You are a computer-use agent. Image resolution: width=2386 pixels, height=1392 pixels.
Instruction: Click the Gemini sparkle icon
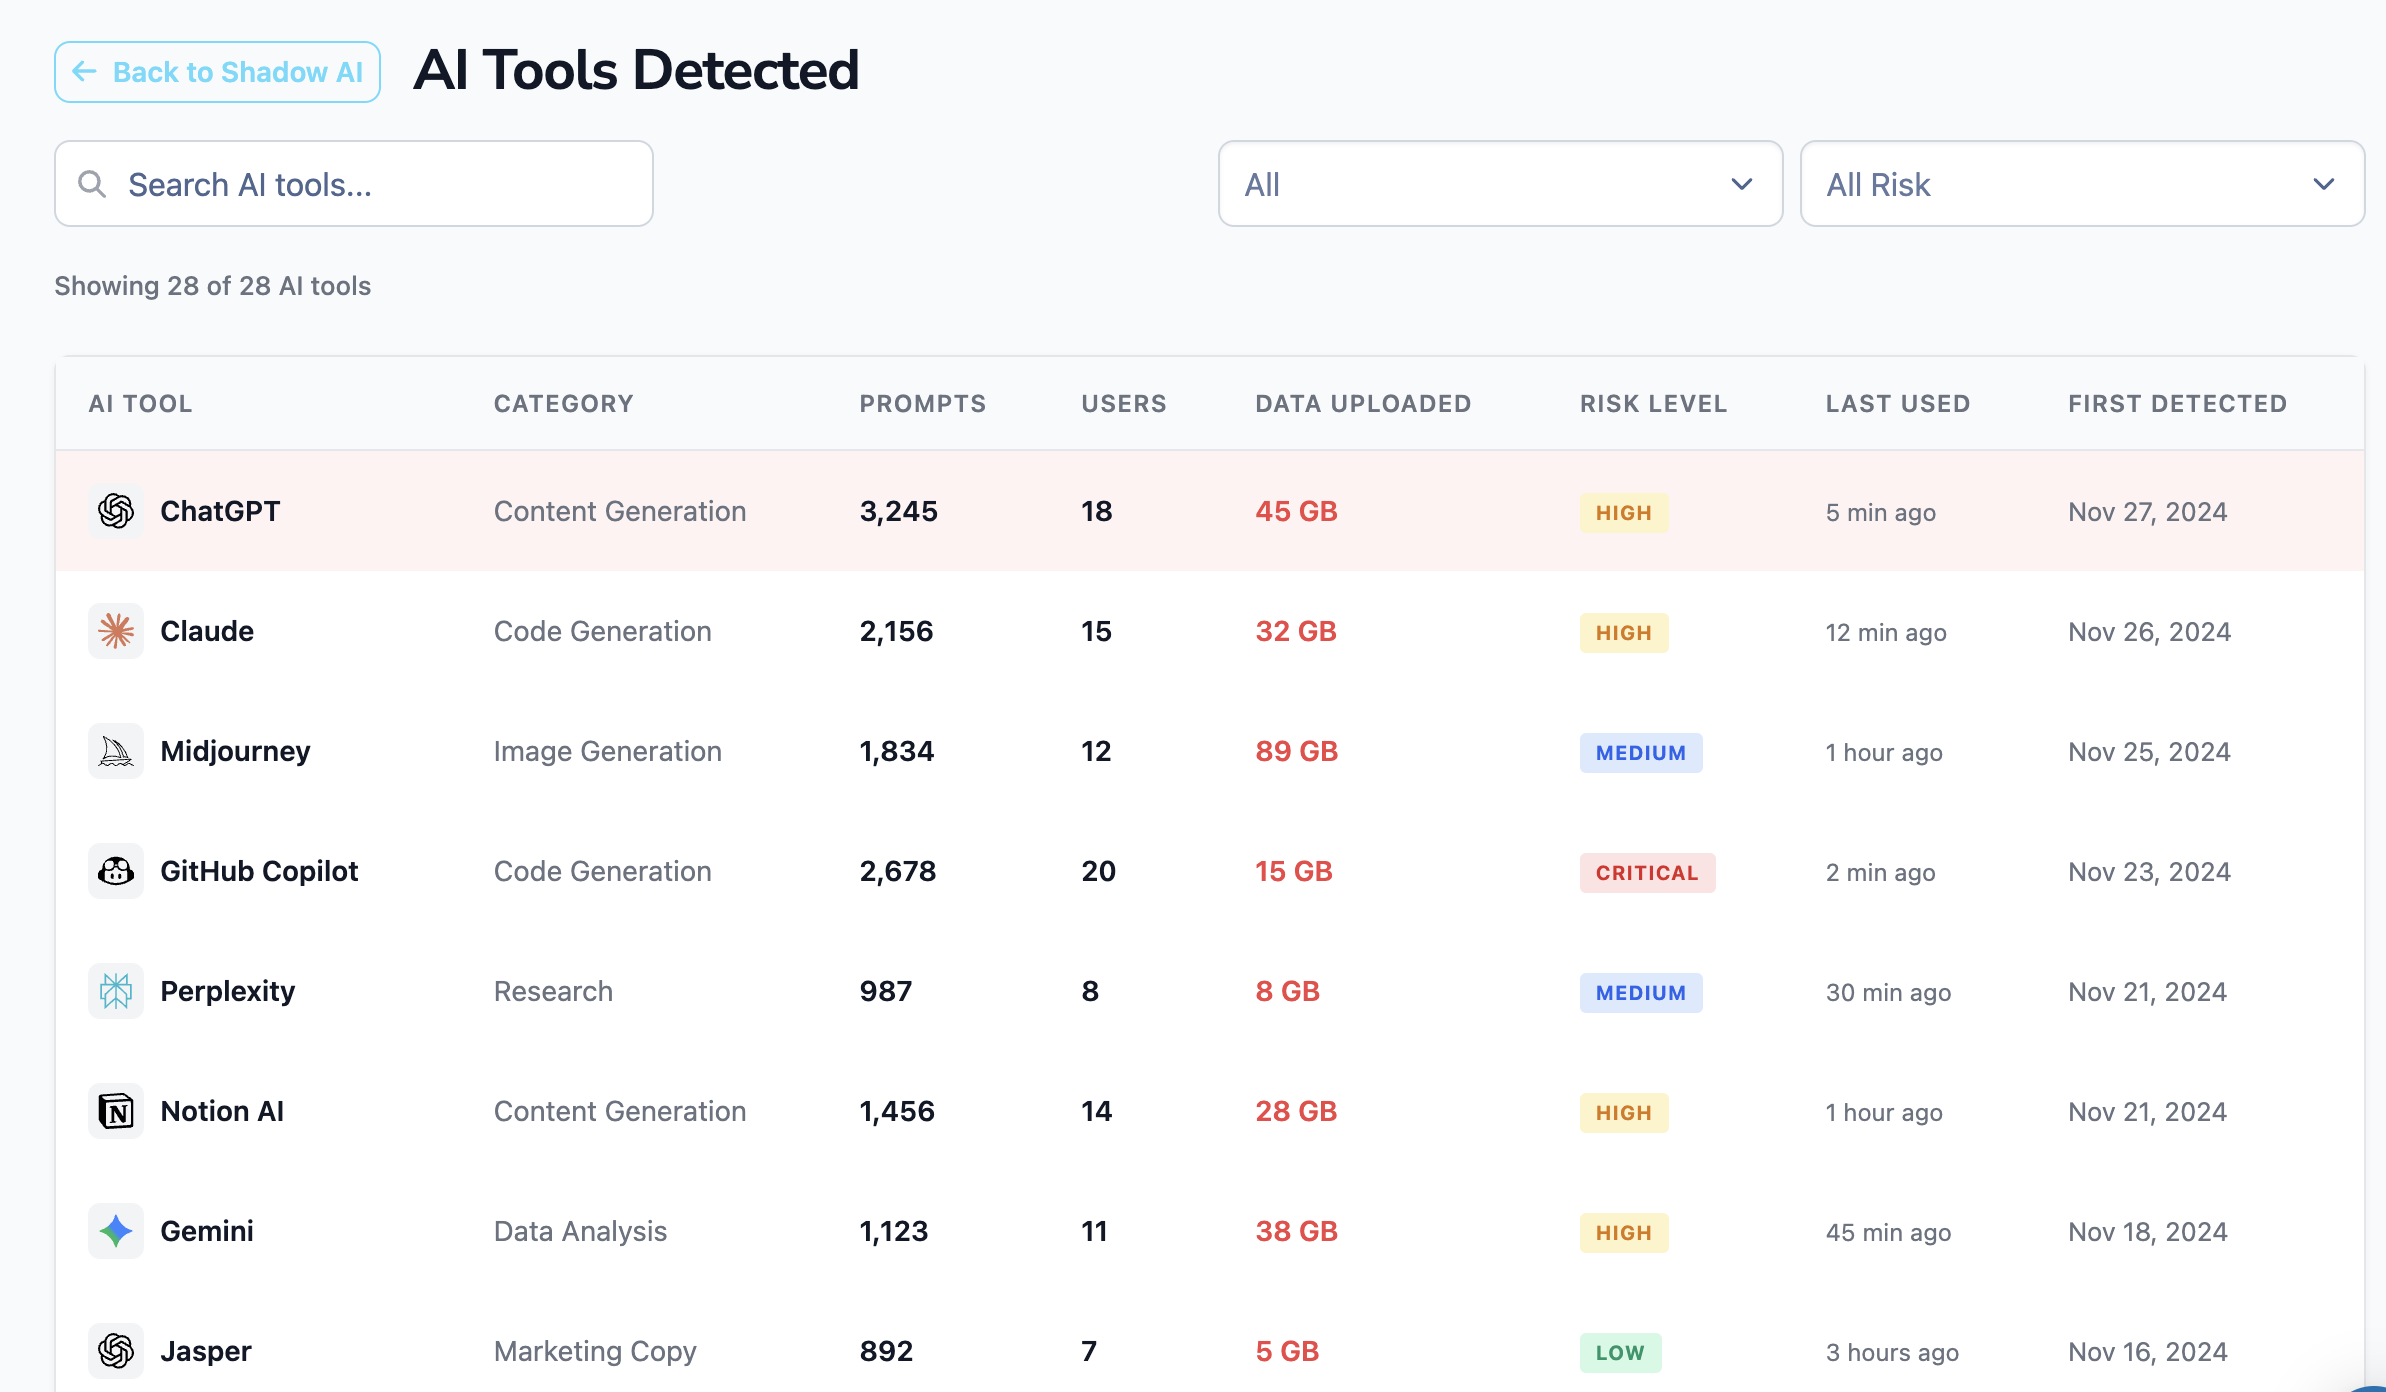pyautogui.click(x=116, y=1231)
